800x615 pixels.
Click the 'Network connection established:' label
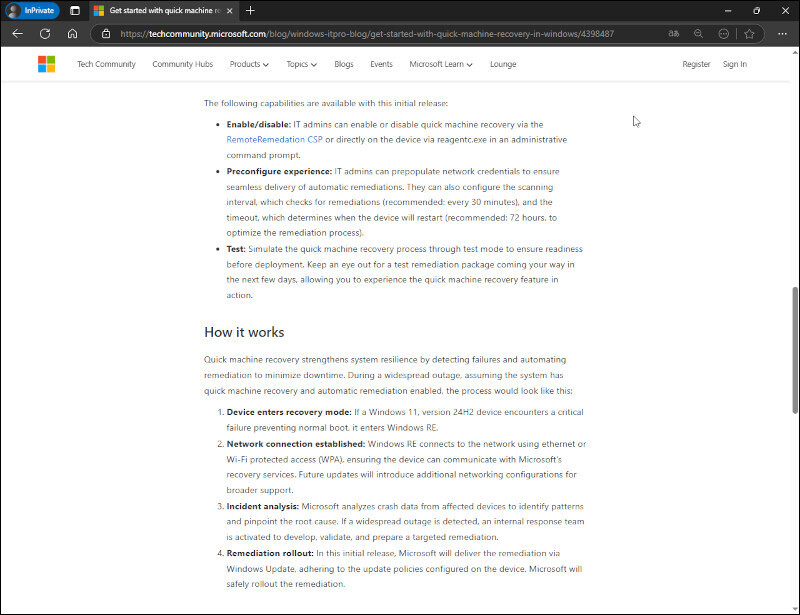[296, 444]
